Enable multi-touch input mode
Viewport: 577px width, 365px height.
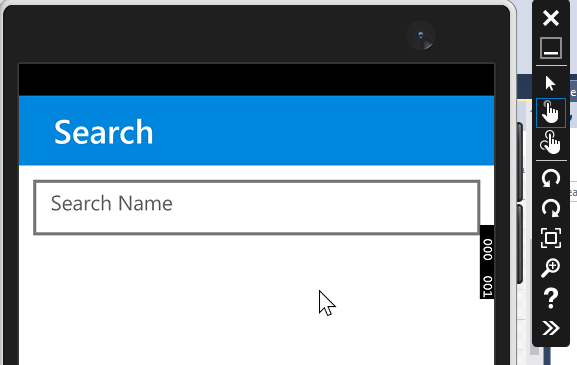[551, 142]
